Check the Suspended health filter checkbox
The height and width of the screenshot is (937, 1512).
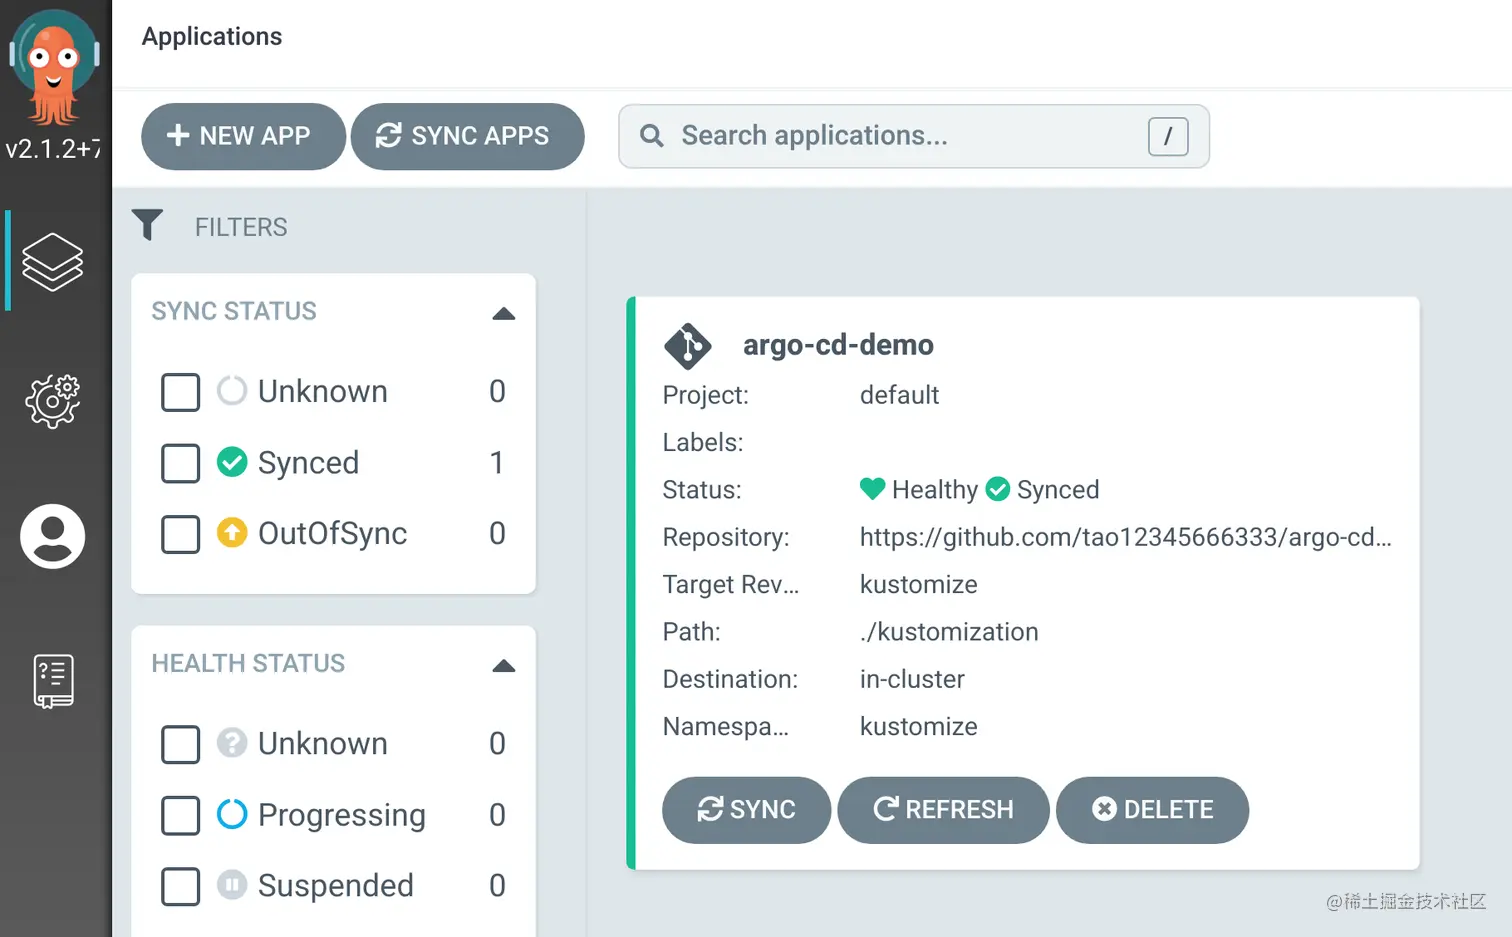(x=181, y=886)
